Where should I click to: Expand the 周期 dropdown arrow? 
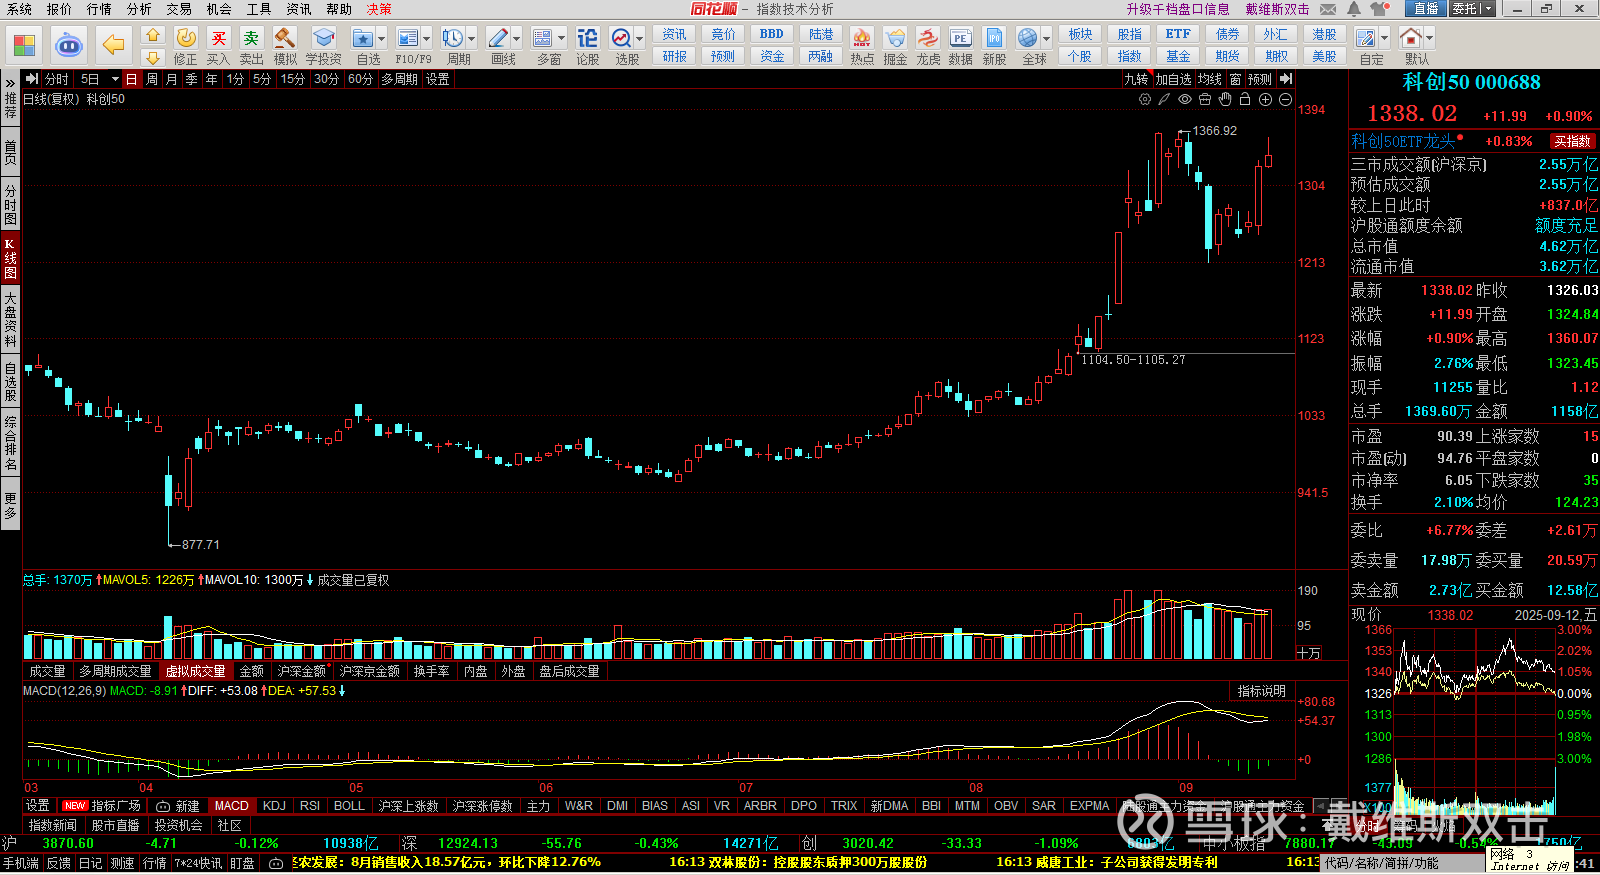tap(472, 39)
